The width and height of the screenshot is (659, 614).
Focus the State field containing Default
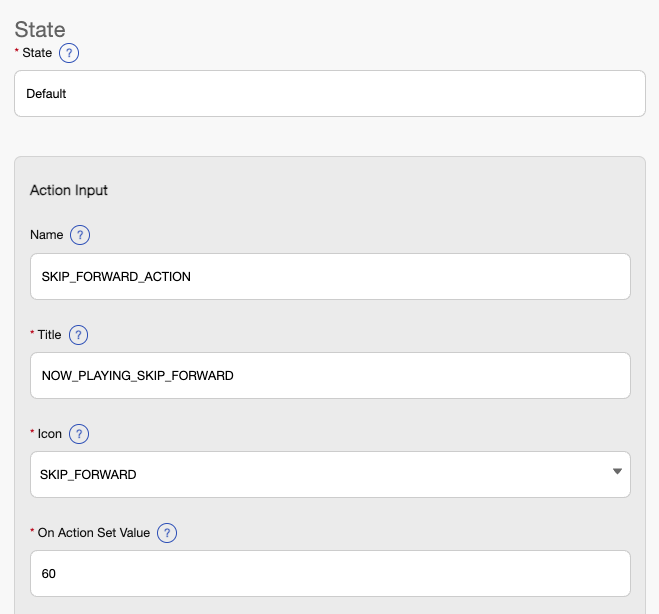(x=330, y=93)
